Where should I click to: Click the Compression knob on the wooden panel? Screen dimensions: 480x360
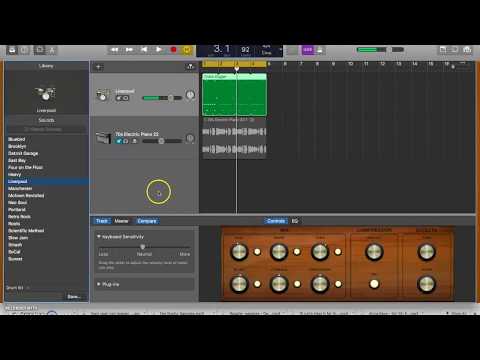[374, 252]
